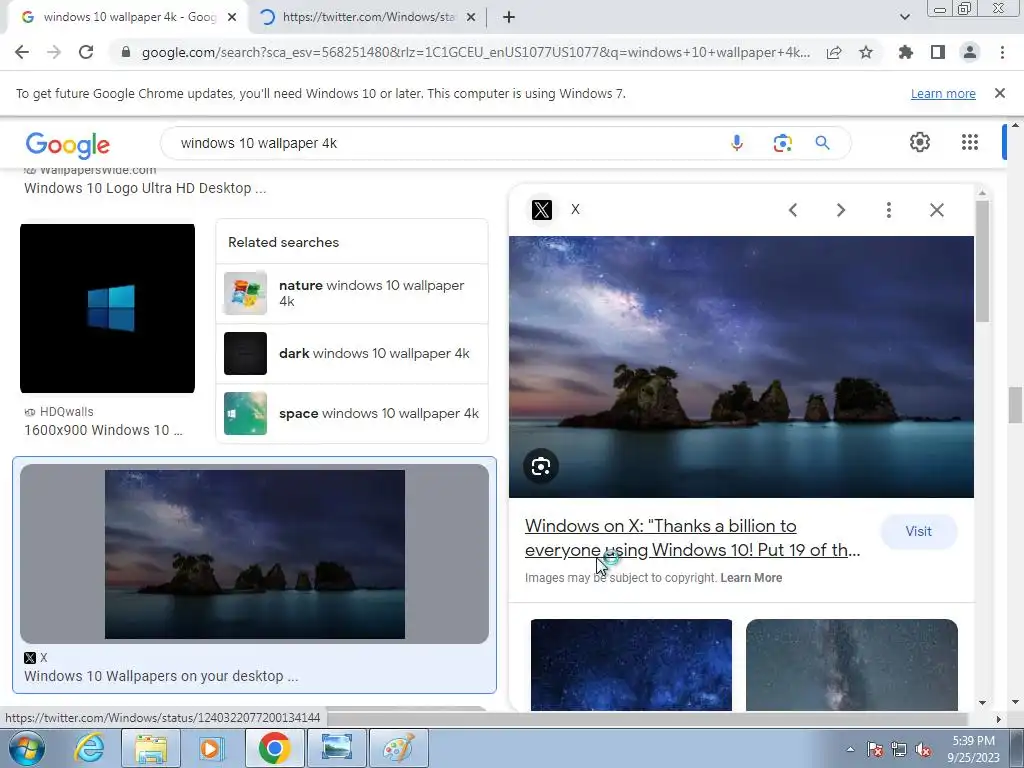Open the Chrome profile avatar
Image resolution: width=1024 pixels, height=768 pixels.
pos(970,52)
